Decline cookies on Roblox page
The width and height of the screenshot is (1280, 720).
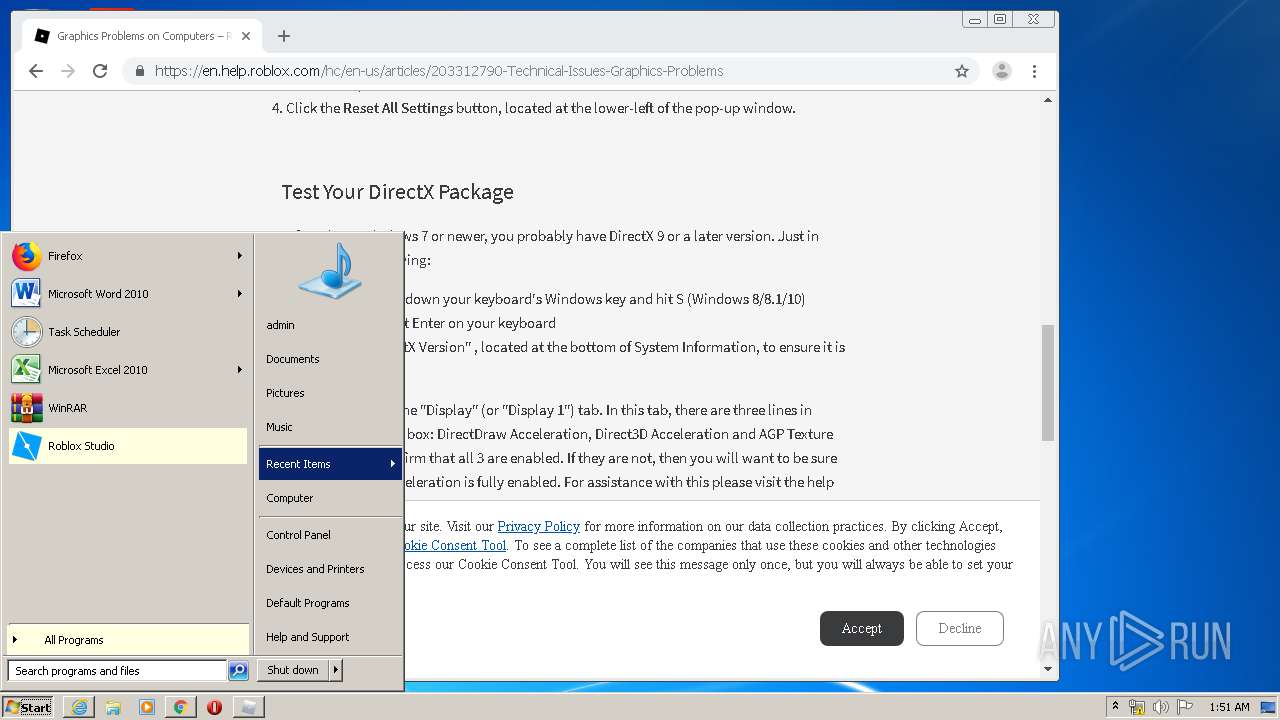tap(960, 628)
